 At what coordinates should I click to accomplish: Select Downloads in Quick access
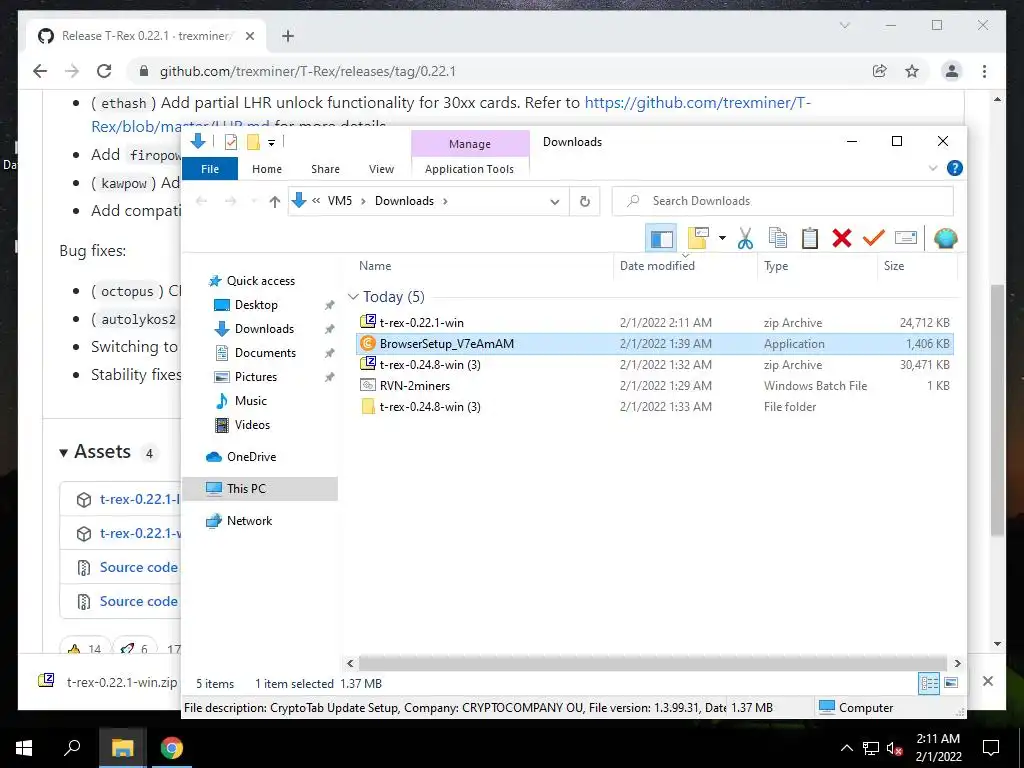tap(264, 328)
